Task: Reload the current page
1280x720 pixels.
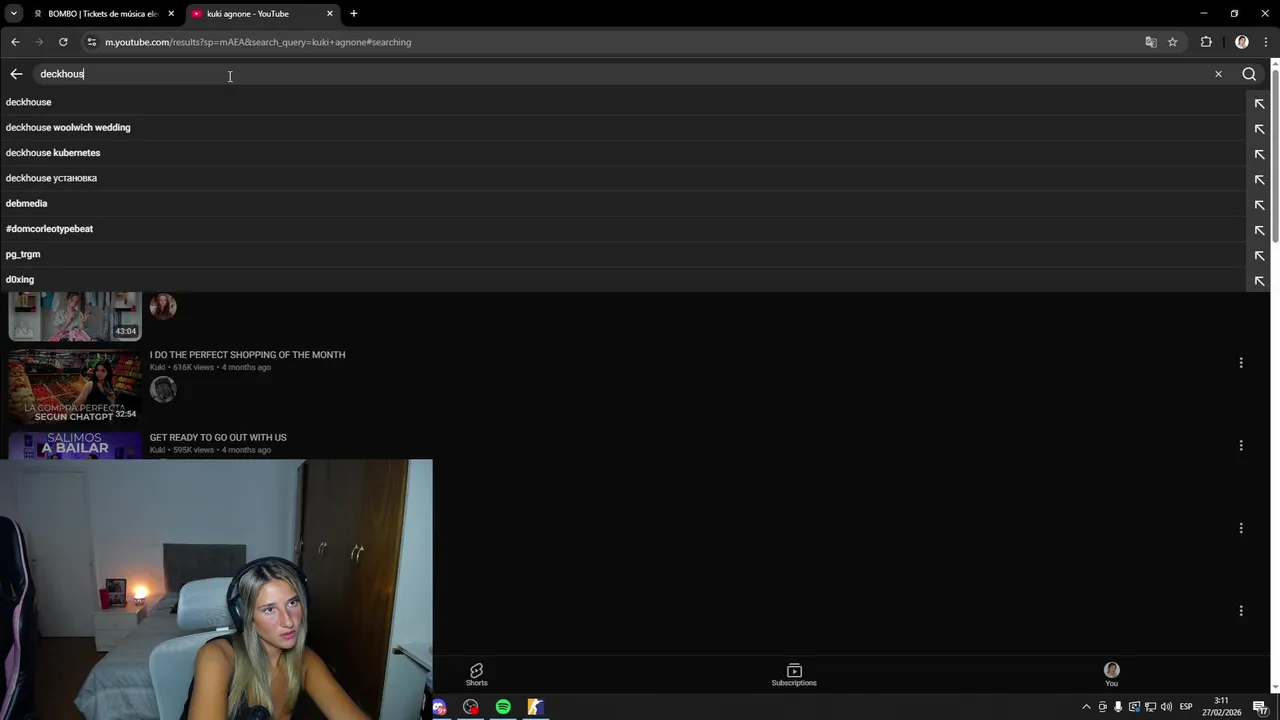Action: point(63,42)
